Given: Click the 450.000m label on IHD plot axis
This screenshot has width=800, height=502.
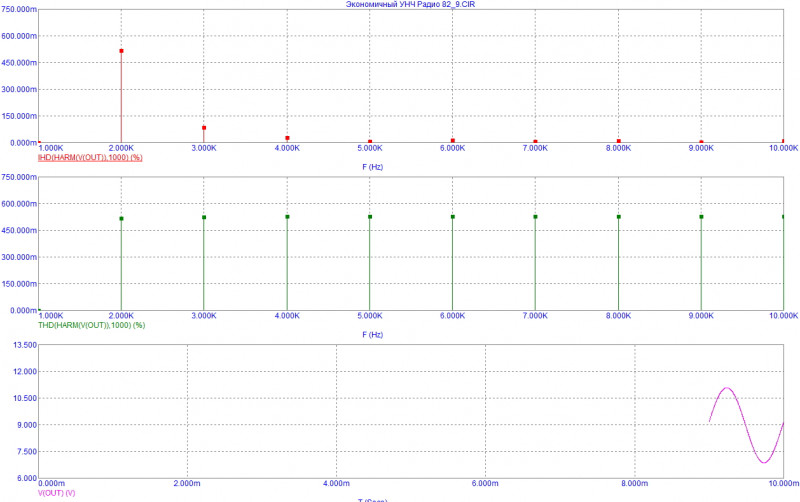Looking at the screenshot, I should [x=19, y=63].
